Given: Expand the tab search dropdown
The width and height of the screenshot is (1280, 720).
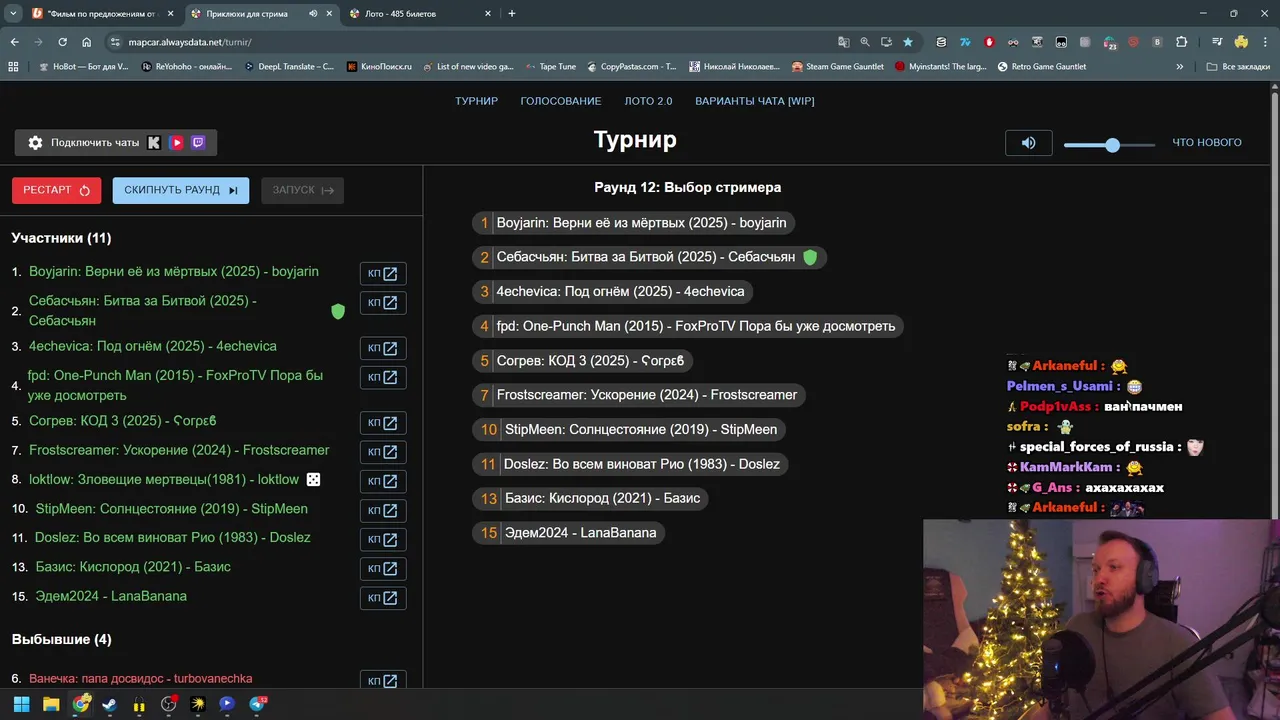Looking at the screenshot, I should coord(12,14).
